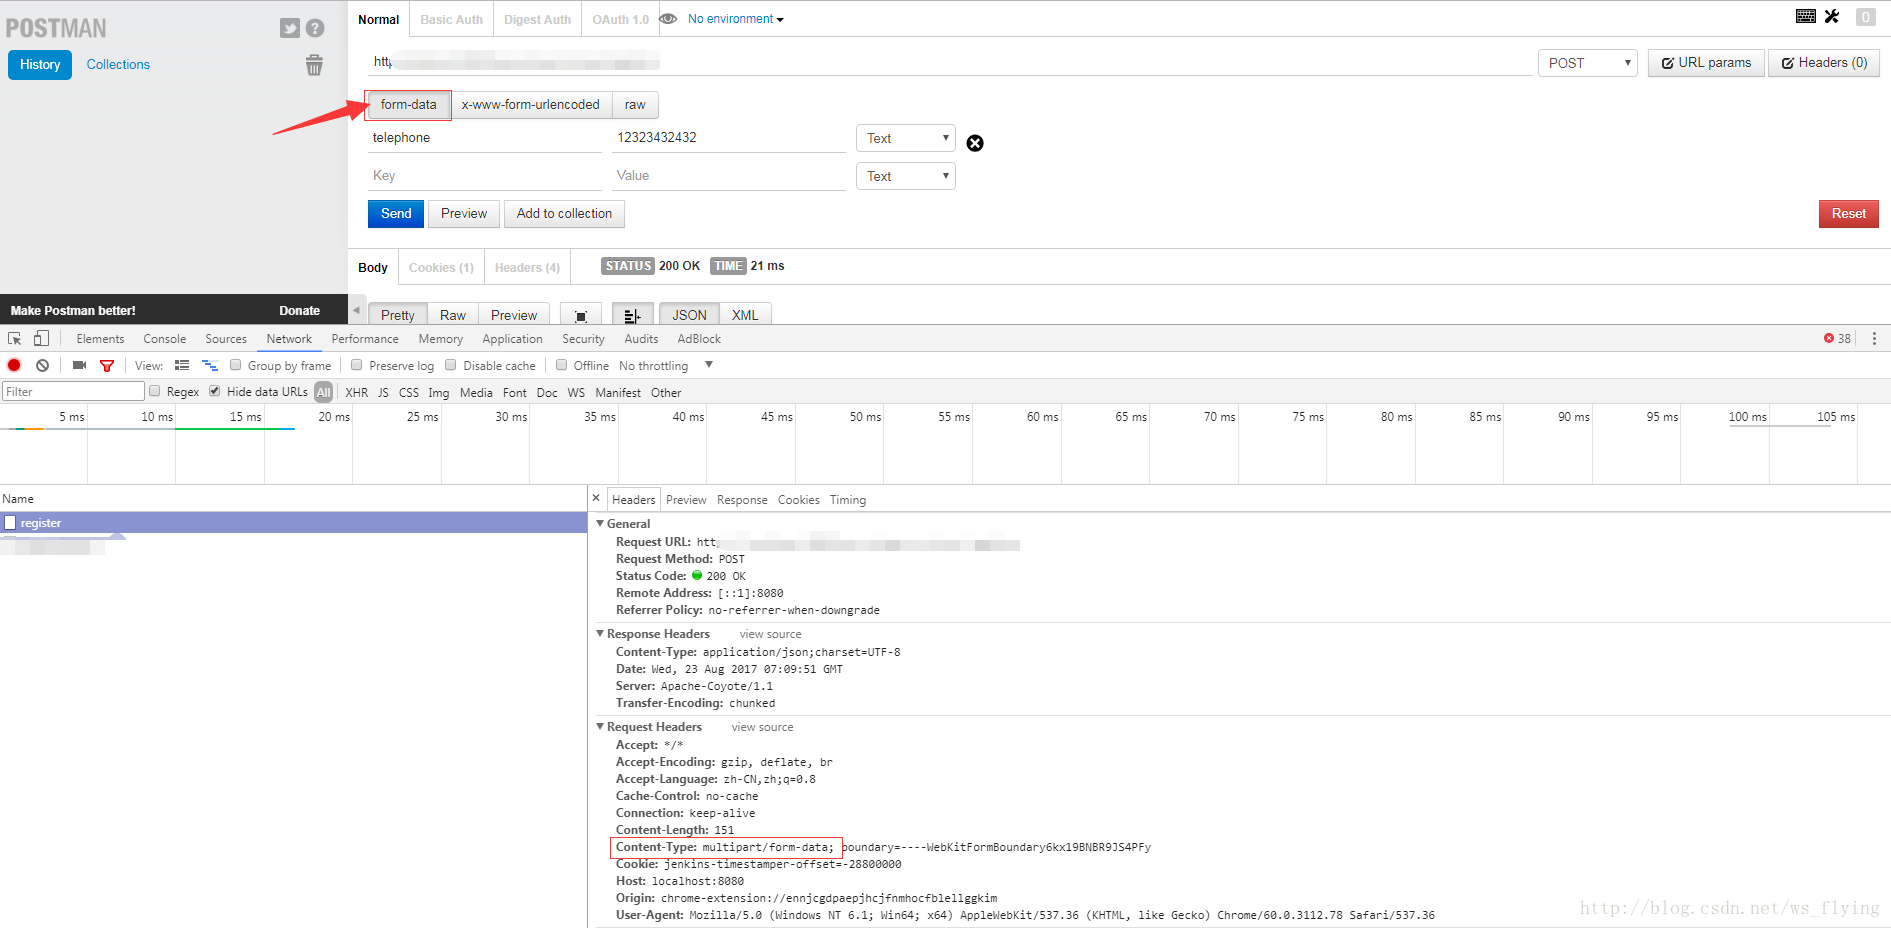The width and height of the screenshot is (1891, 928).
Task: Click the network Filter text field
Action: click(73, 391)
